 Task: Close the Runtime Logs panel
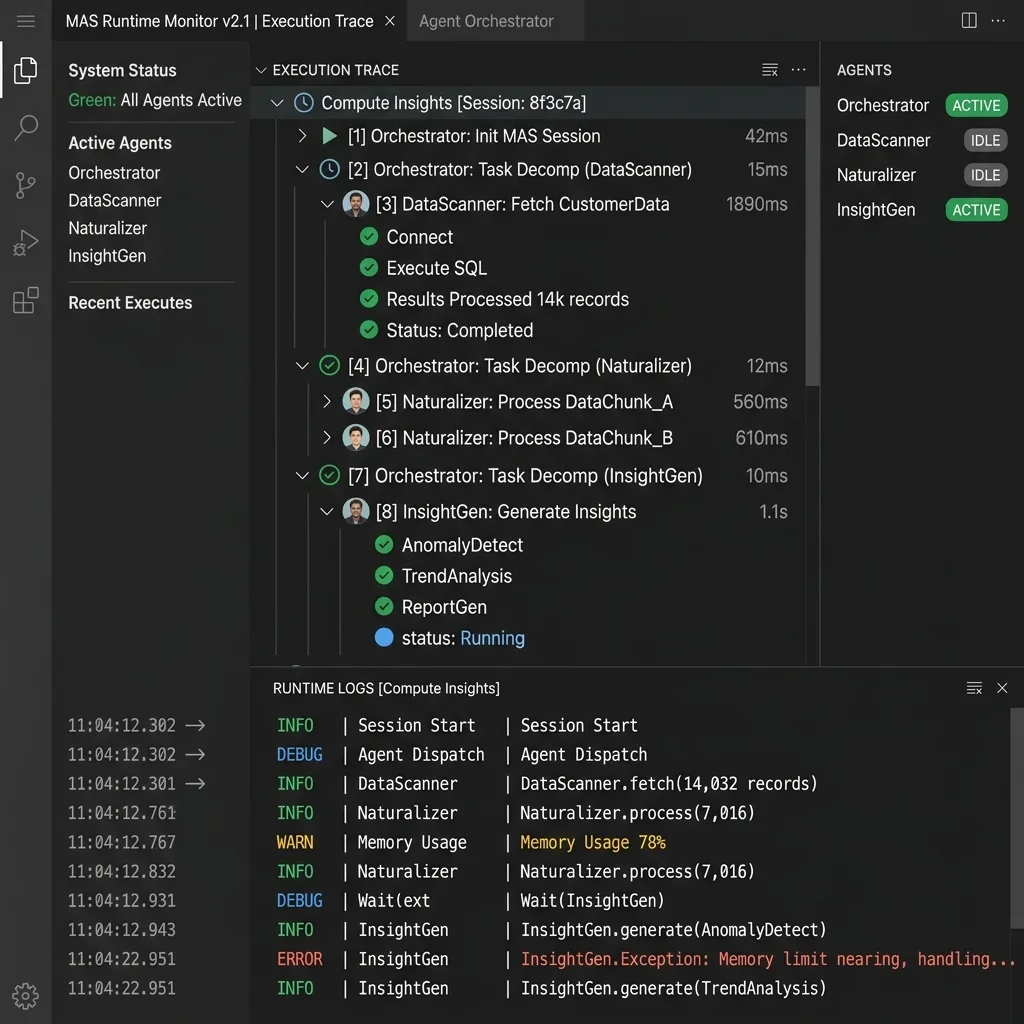1002,688
